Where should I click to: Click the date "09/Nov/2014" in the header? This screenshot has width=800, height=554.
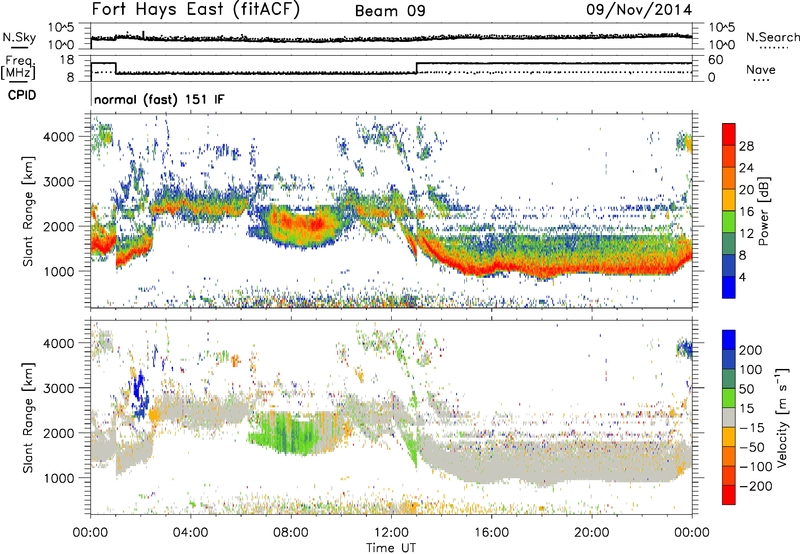pos(639,10)
